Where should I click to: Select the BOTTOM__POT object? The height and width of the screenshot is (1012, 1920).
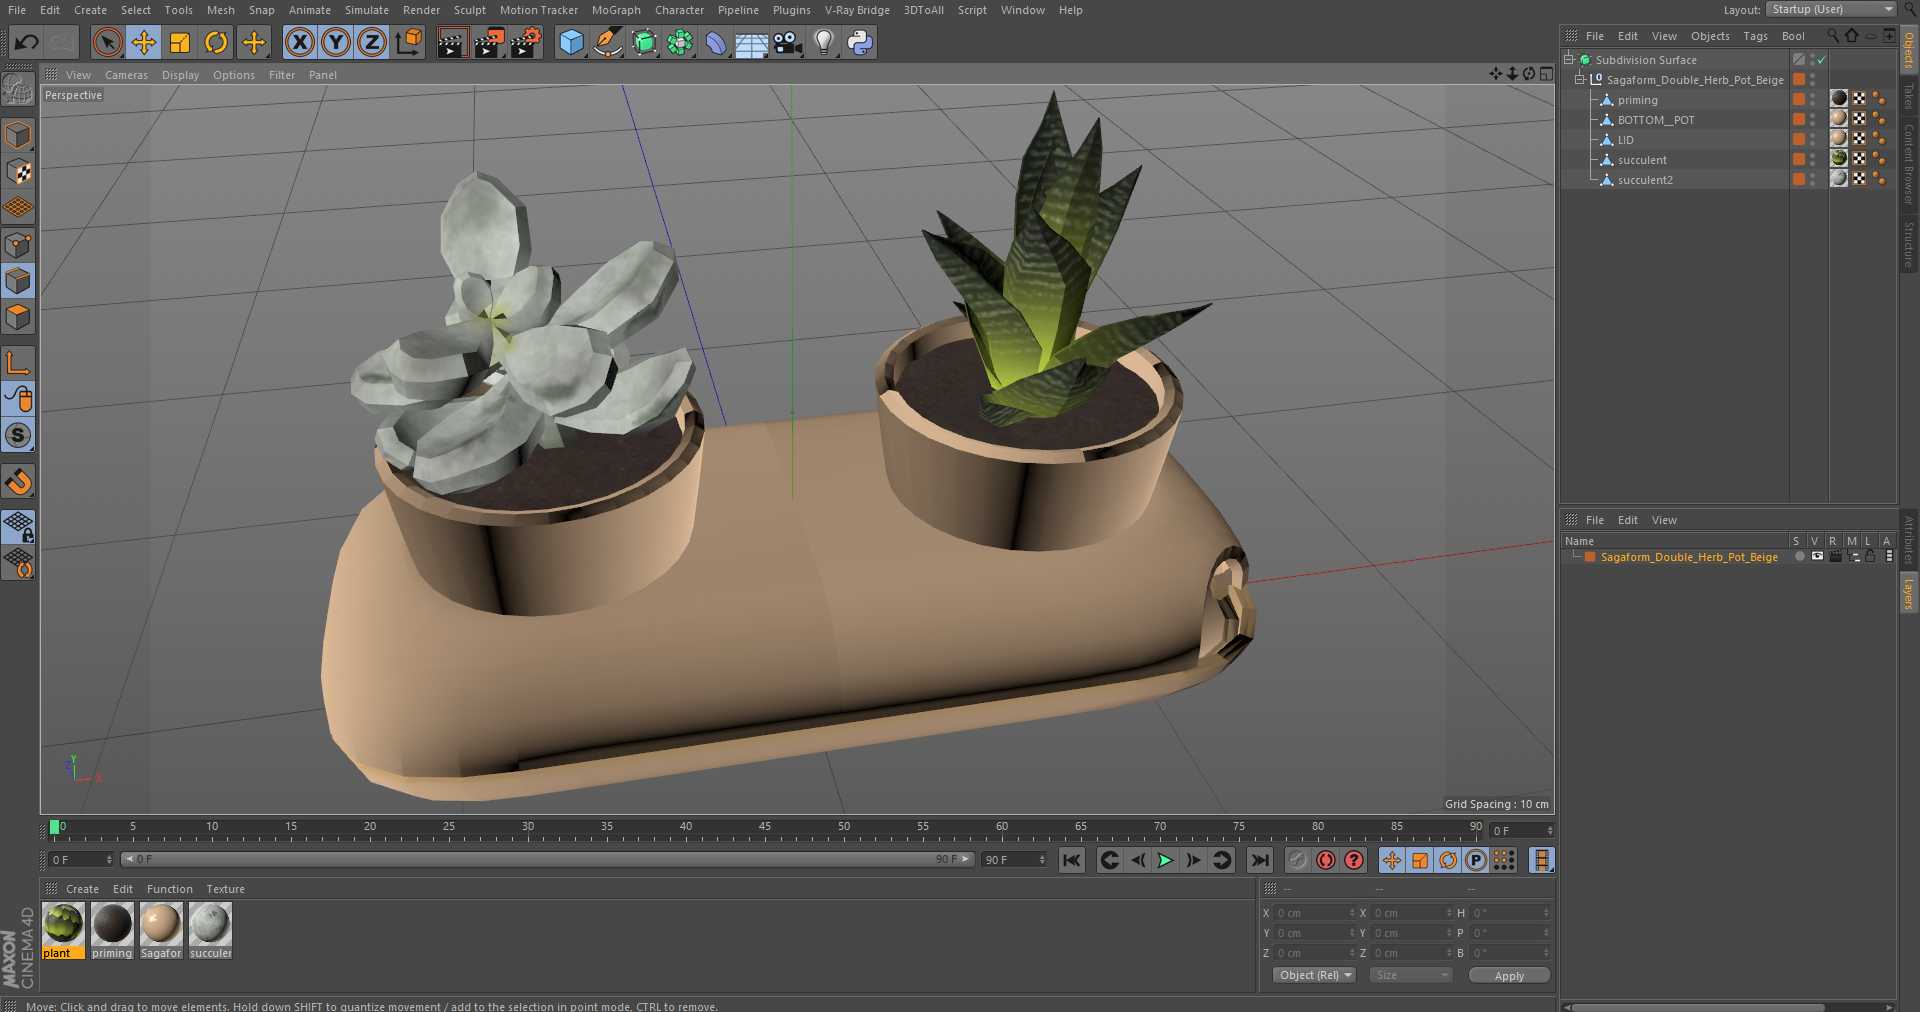coord(1656,120)
